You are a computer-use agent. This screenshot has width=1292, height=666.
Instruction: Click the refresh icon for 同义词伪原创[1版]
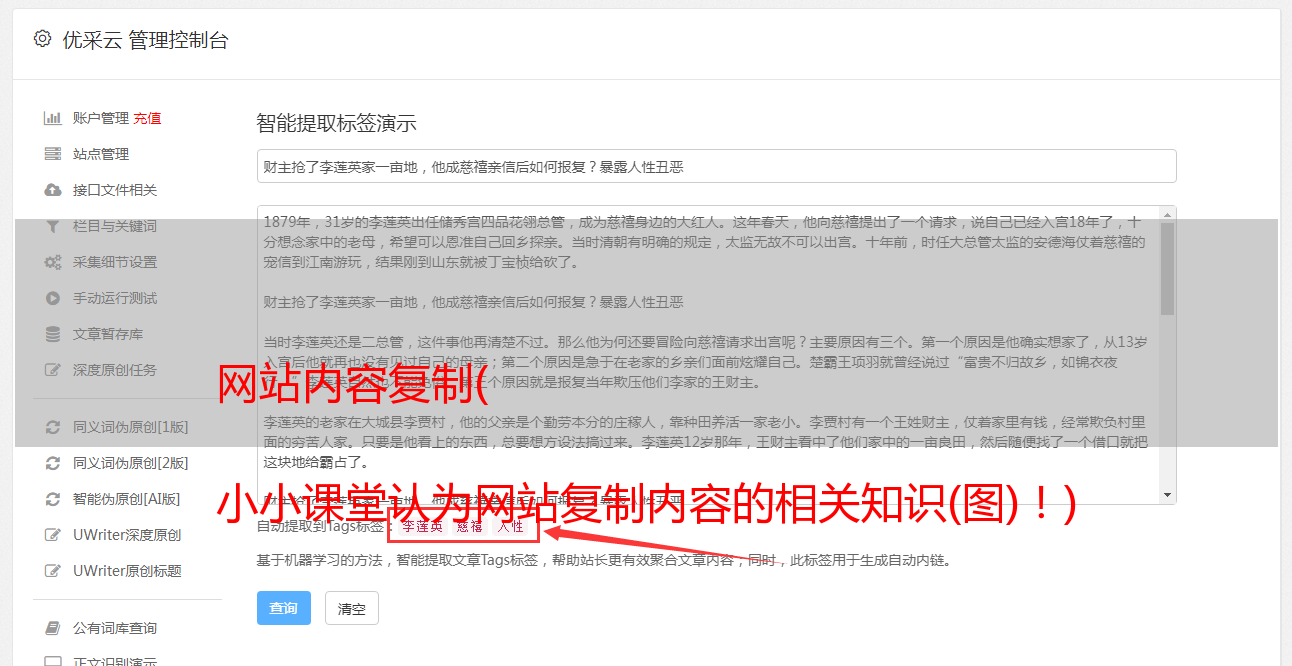(52, 427)
